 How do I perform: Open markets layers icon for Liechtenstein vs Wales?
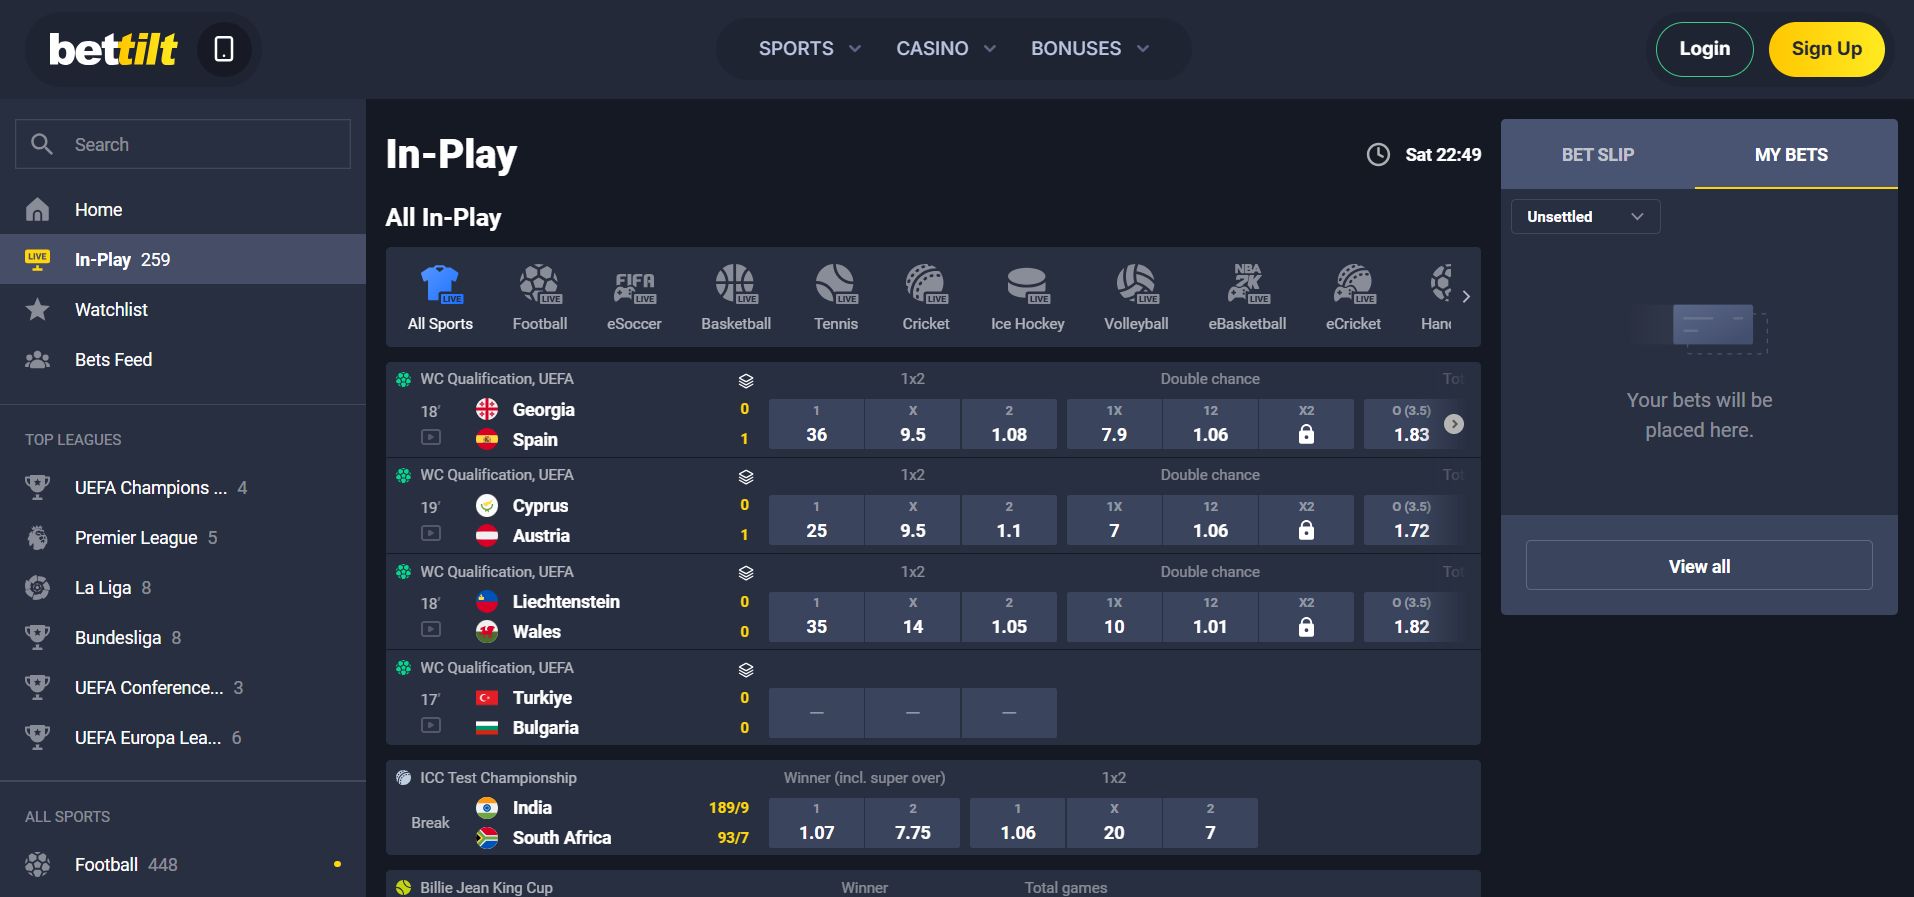tap(746, 573)
